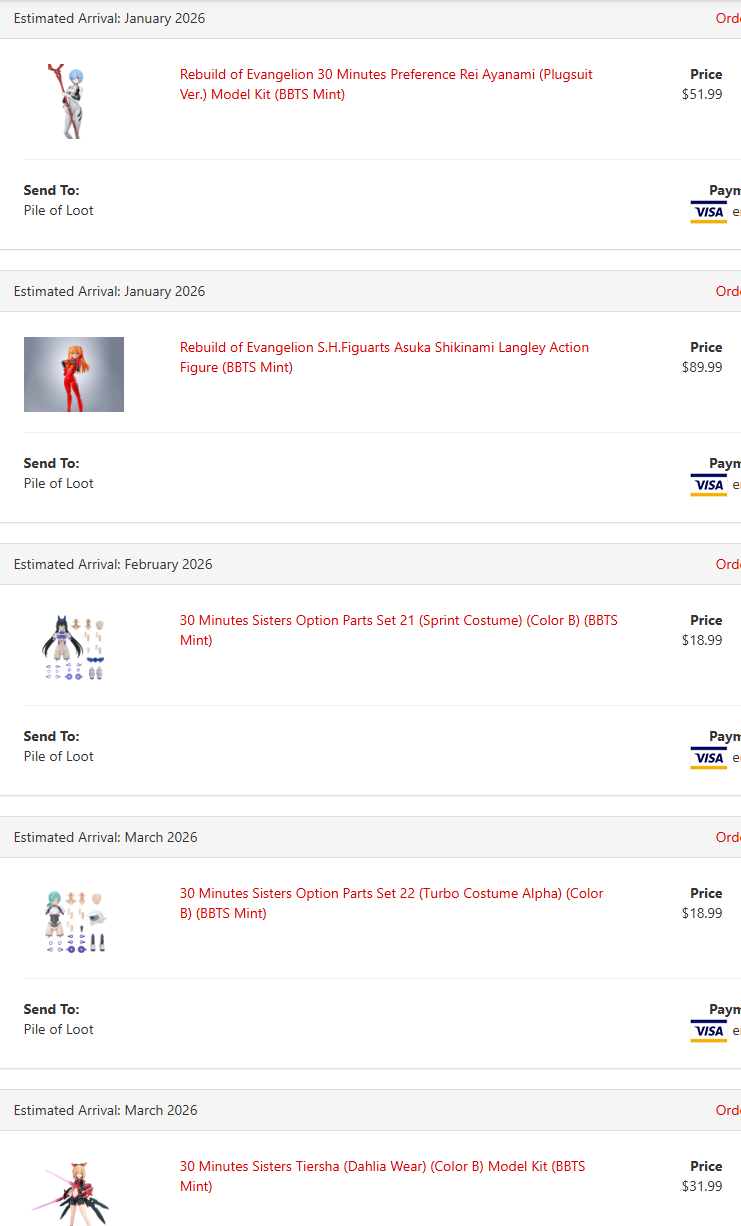Viewport: 741px width, 1226px height.
Task: Click 'Estimated Arrival: March 2026' above Tiersha kit
Action: click(x=106, y=1110)
